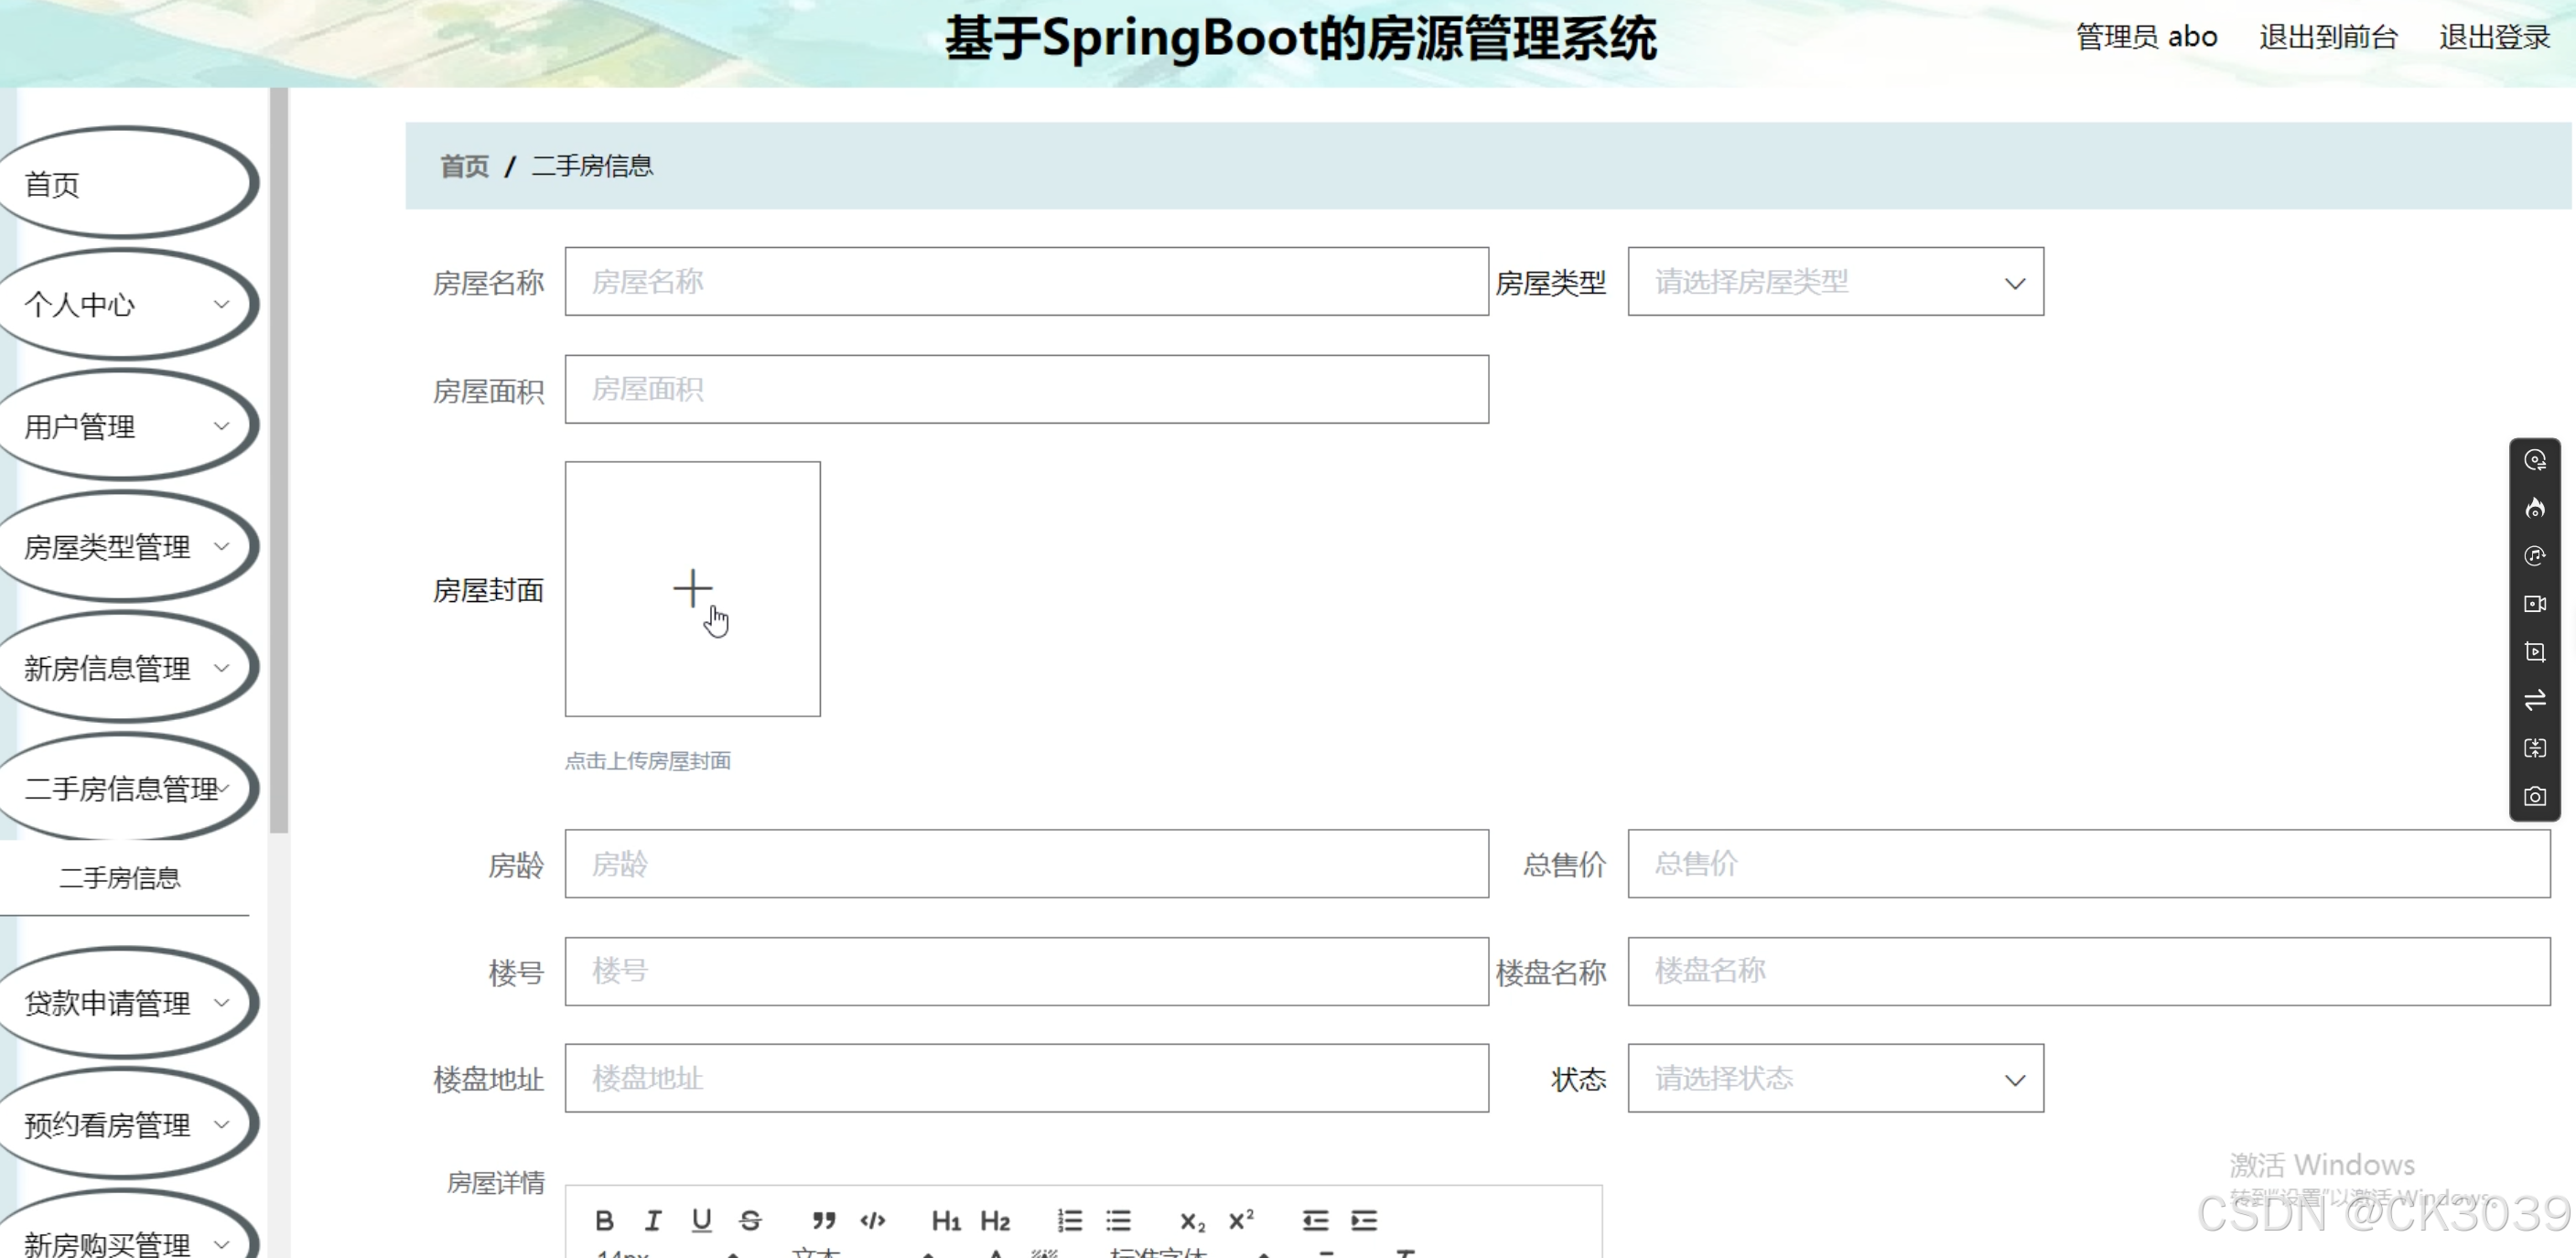
Task: Click 退出到前台 in the header
Action: (2328, 38)
